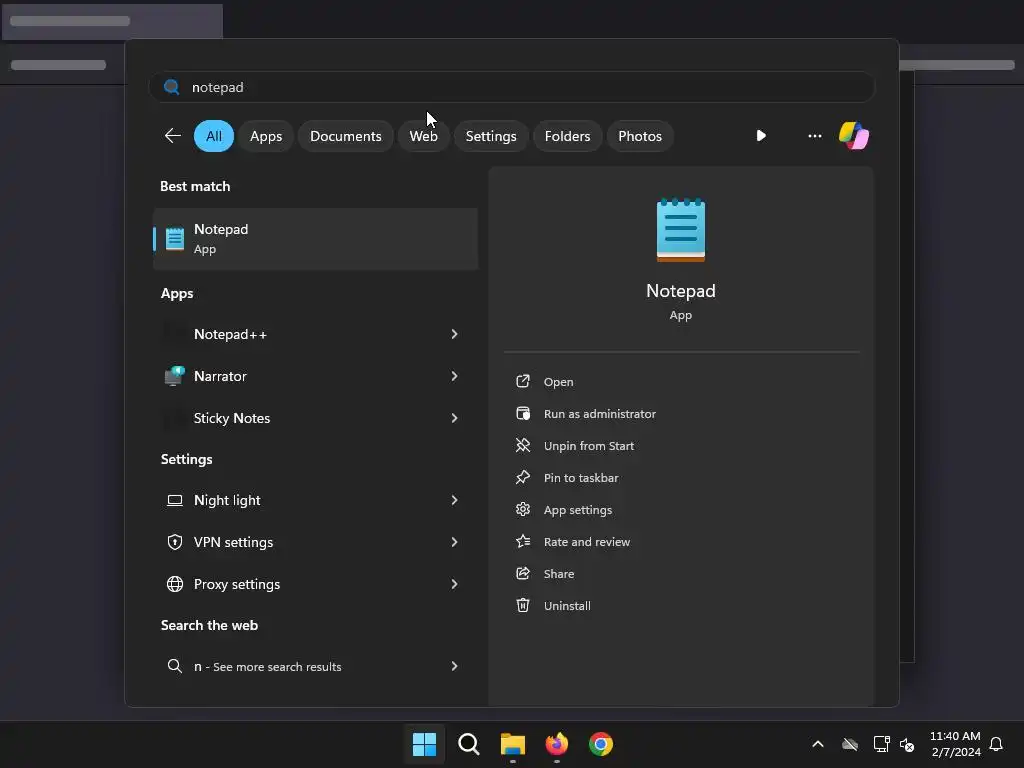The height and width of the screenshot is (768, 1024).
Task: Click the Run as administrator shield icon
Action: pos(522,413)
